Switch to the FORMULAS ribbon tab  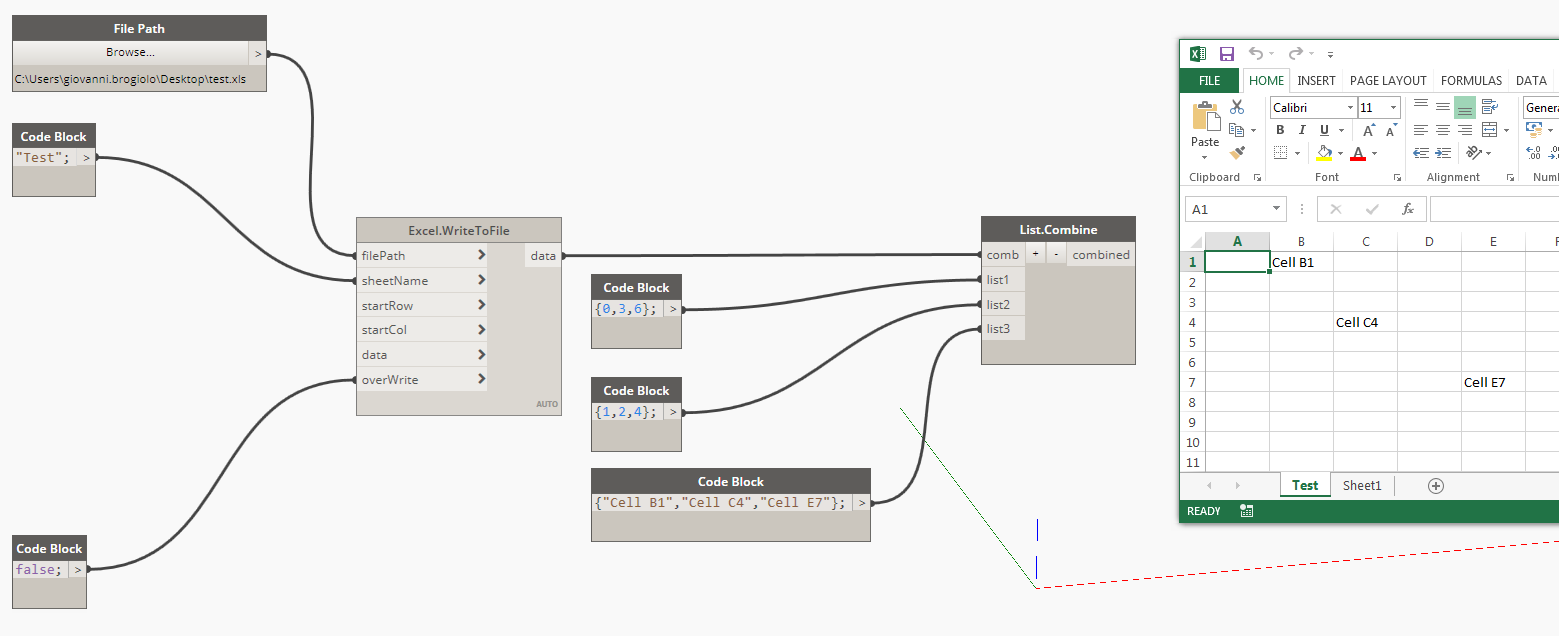point(1471,80)
